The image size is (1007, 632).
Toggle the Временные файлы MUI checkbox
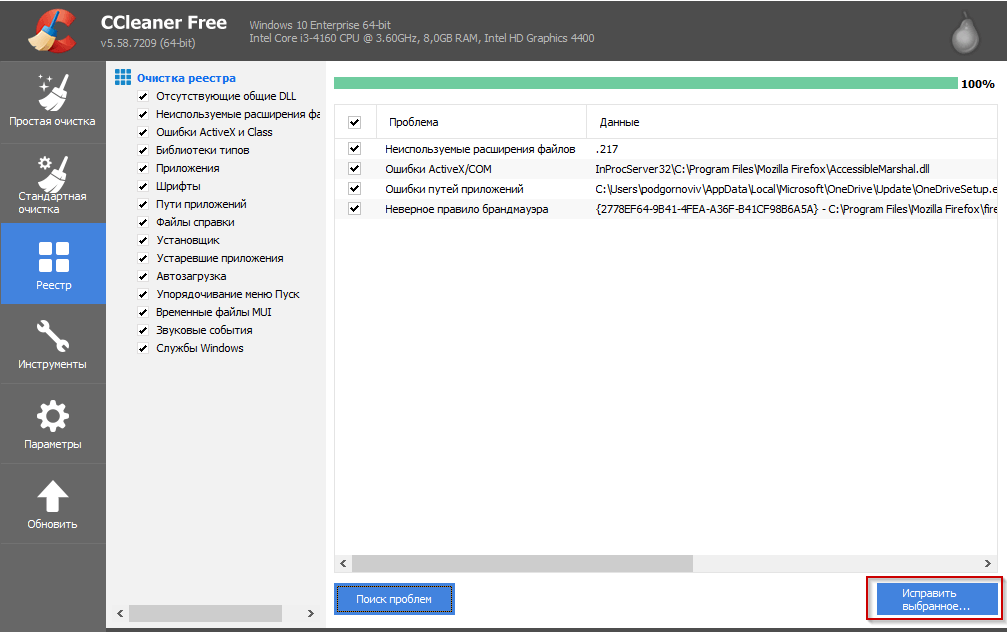click(143, 312)
